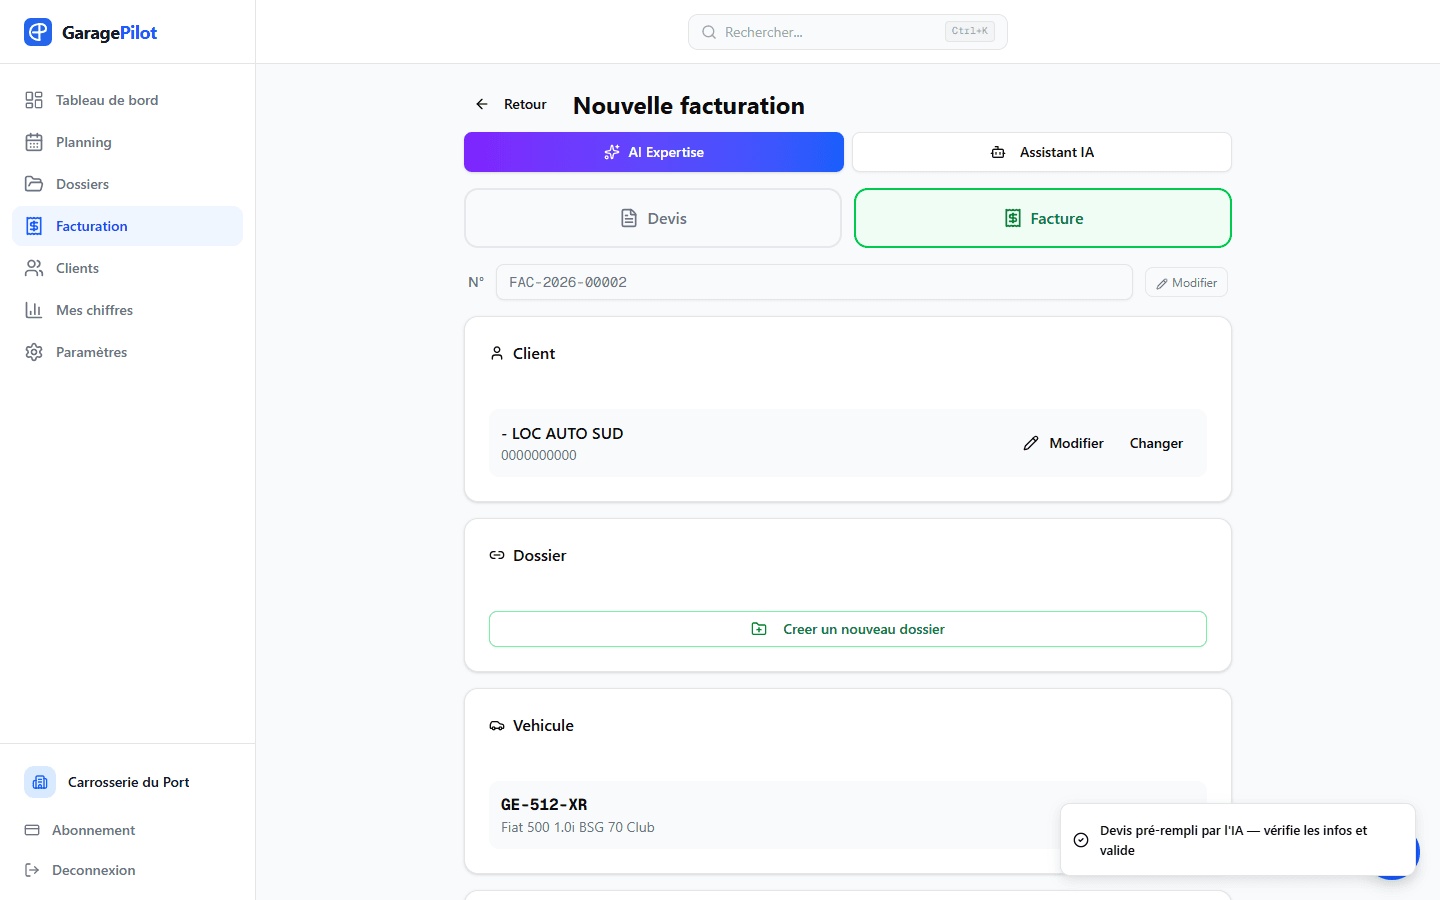Image resolution: width=1440 pixels, height=900 pixels.
Task: Select the Facturation menu item
Action: pyautogui.click(x=127, y=226)
